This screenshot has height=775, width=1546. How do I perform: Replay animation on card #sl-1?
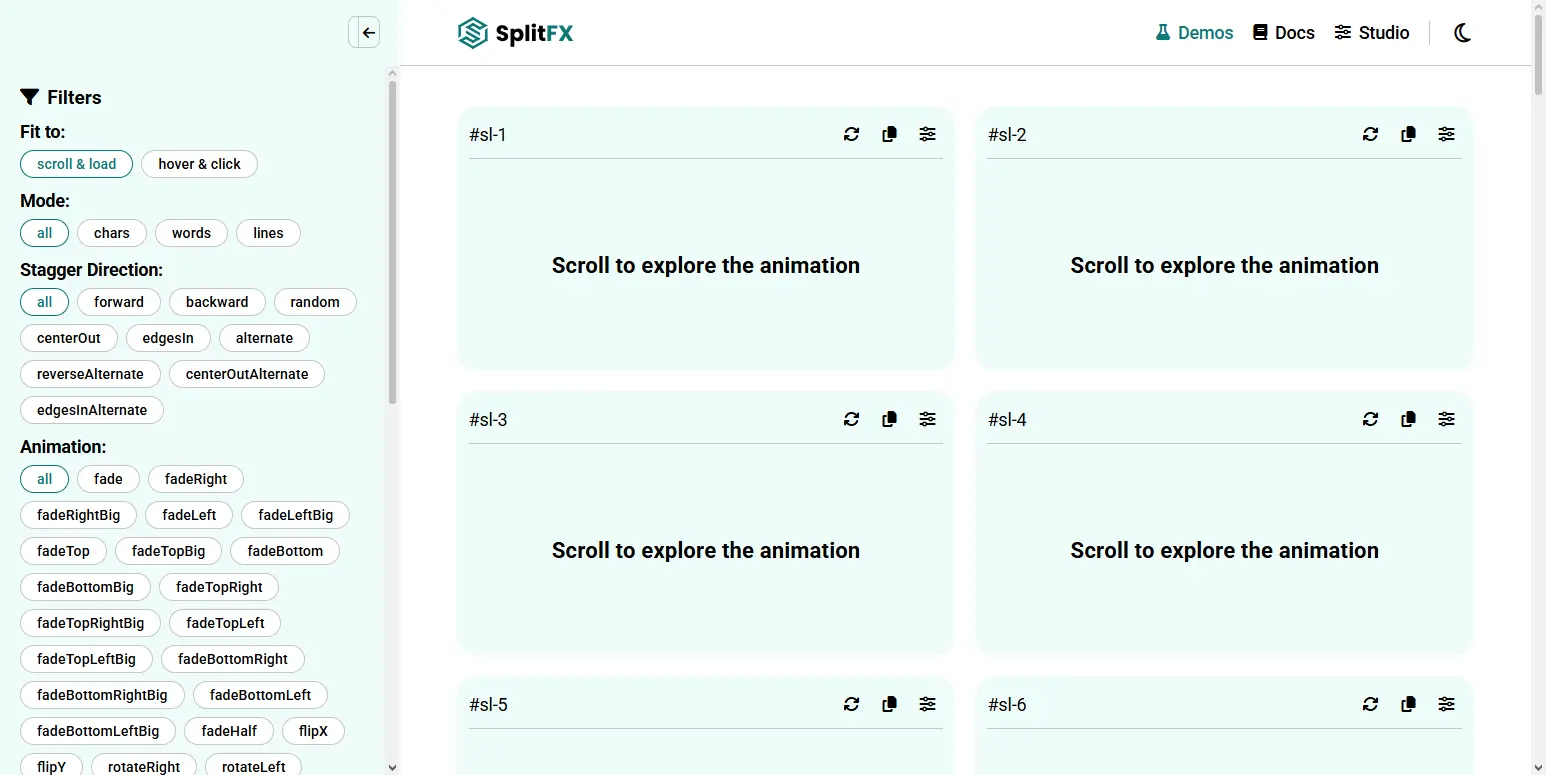coord(851,134)
